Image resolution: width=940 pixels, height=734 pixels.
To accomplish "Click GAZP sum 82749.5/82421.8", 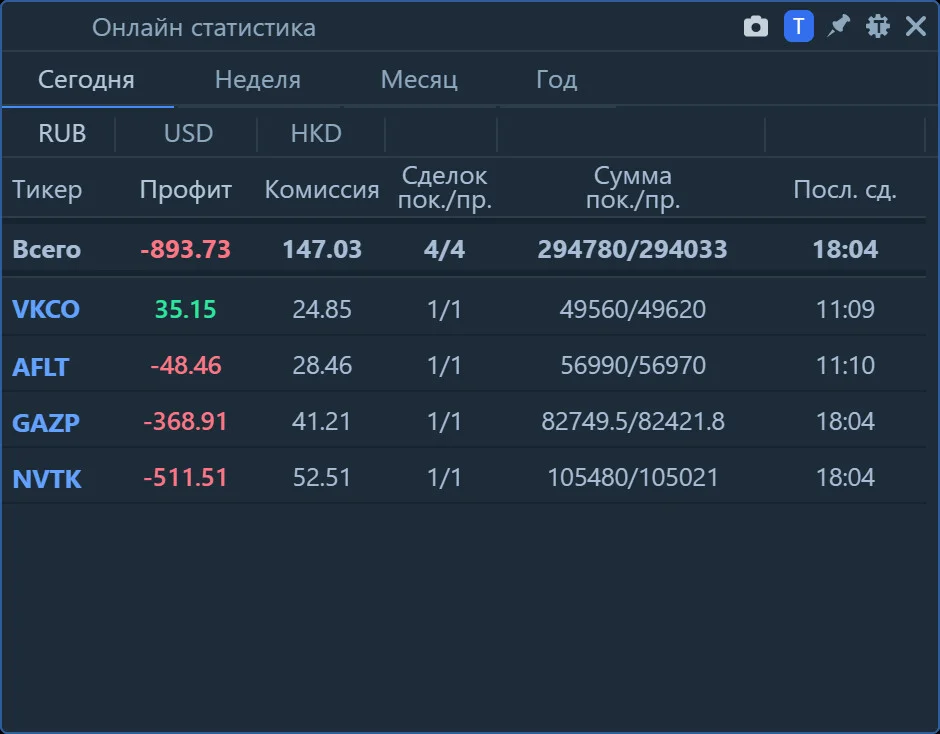I will pos(633,421).
